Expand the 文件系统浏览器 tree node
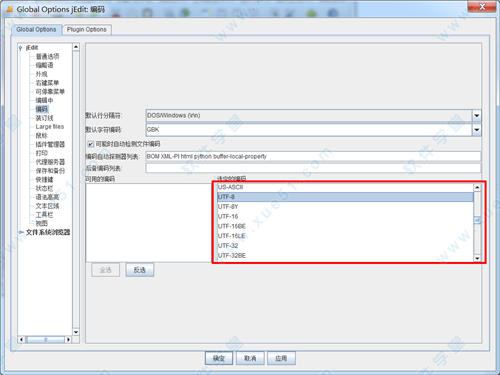Viewport: 500px width, 375px height. click(x=21, y=232)
